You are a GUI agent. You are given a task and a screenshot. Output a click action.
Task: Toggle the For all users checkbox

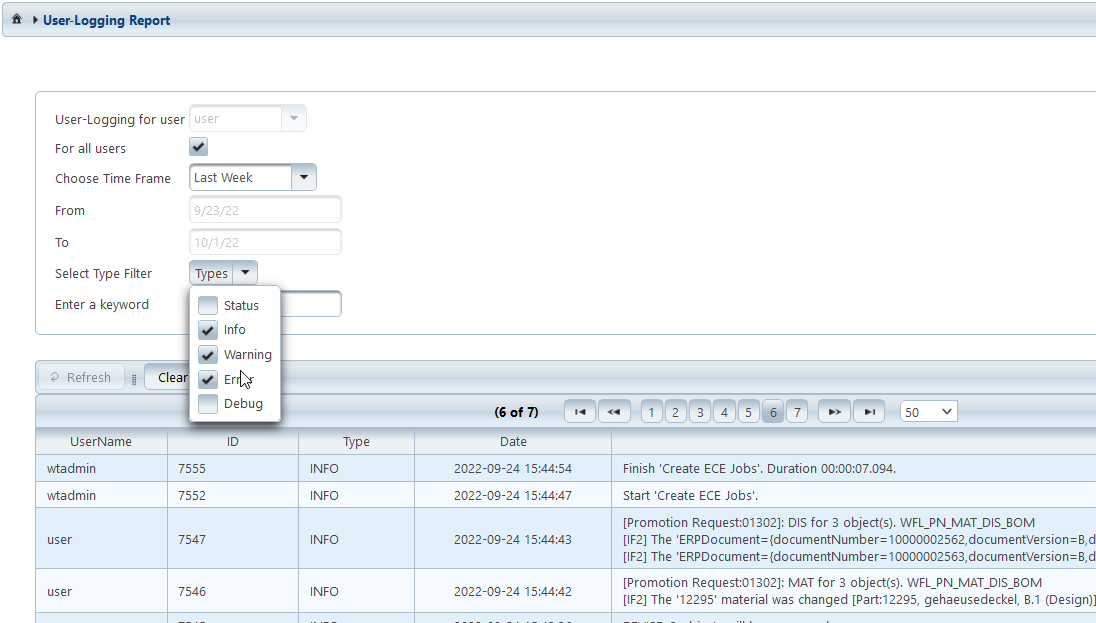tap(198, 148)
